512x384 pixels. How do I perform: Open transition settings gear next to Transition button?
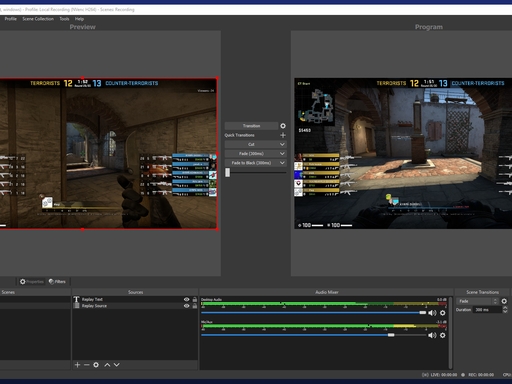coord(283,126)
